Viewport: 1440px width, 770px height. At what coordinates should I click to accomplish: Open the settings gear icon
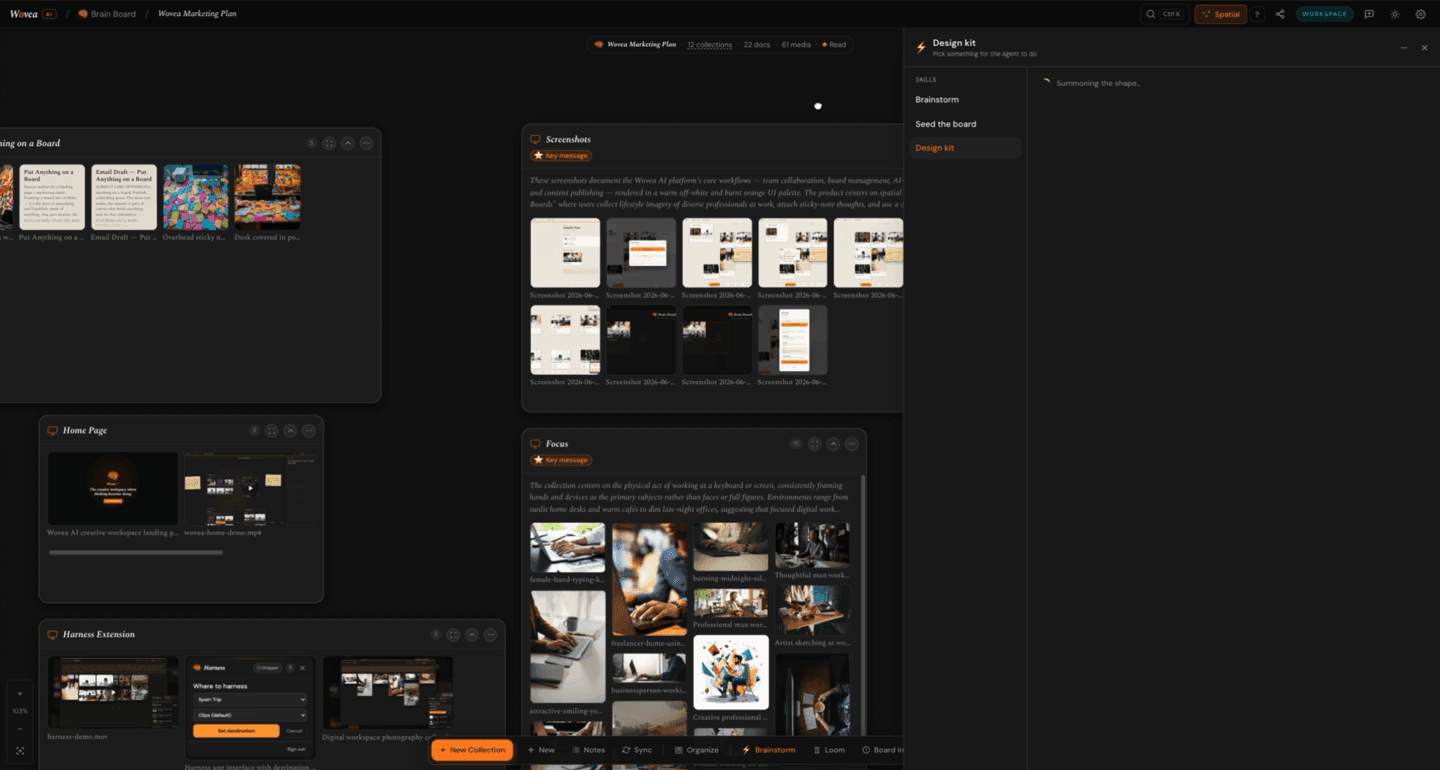[1420, 14]
